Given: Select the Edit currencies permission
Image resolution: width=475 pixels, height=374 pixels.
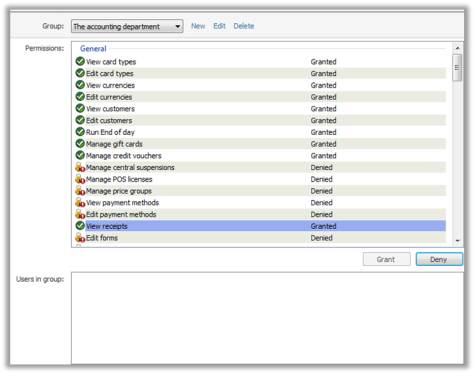Looking at the screenshot, I should (x=260, y=97).
